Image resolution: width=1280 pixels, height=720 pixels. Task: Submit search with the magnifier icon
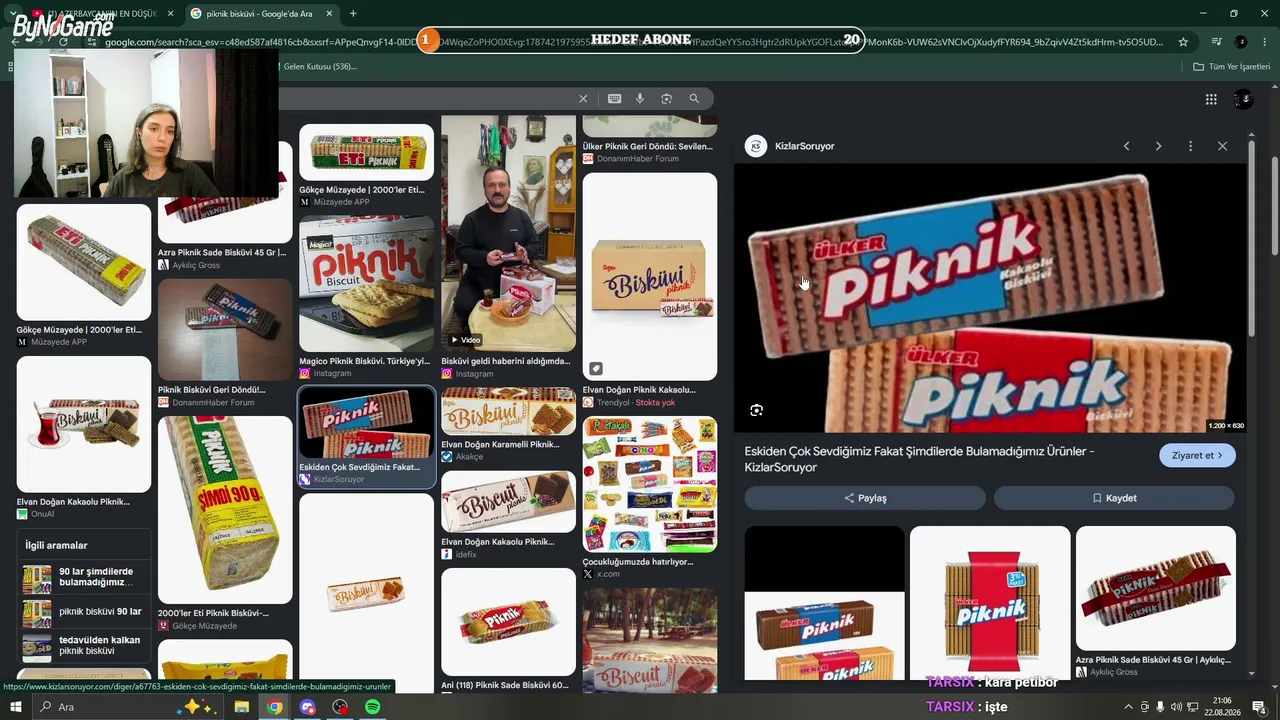[694, 99]
